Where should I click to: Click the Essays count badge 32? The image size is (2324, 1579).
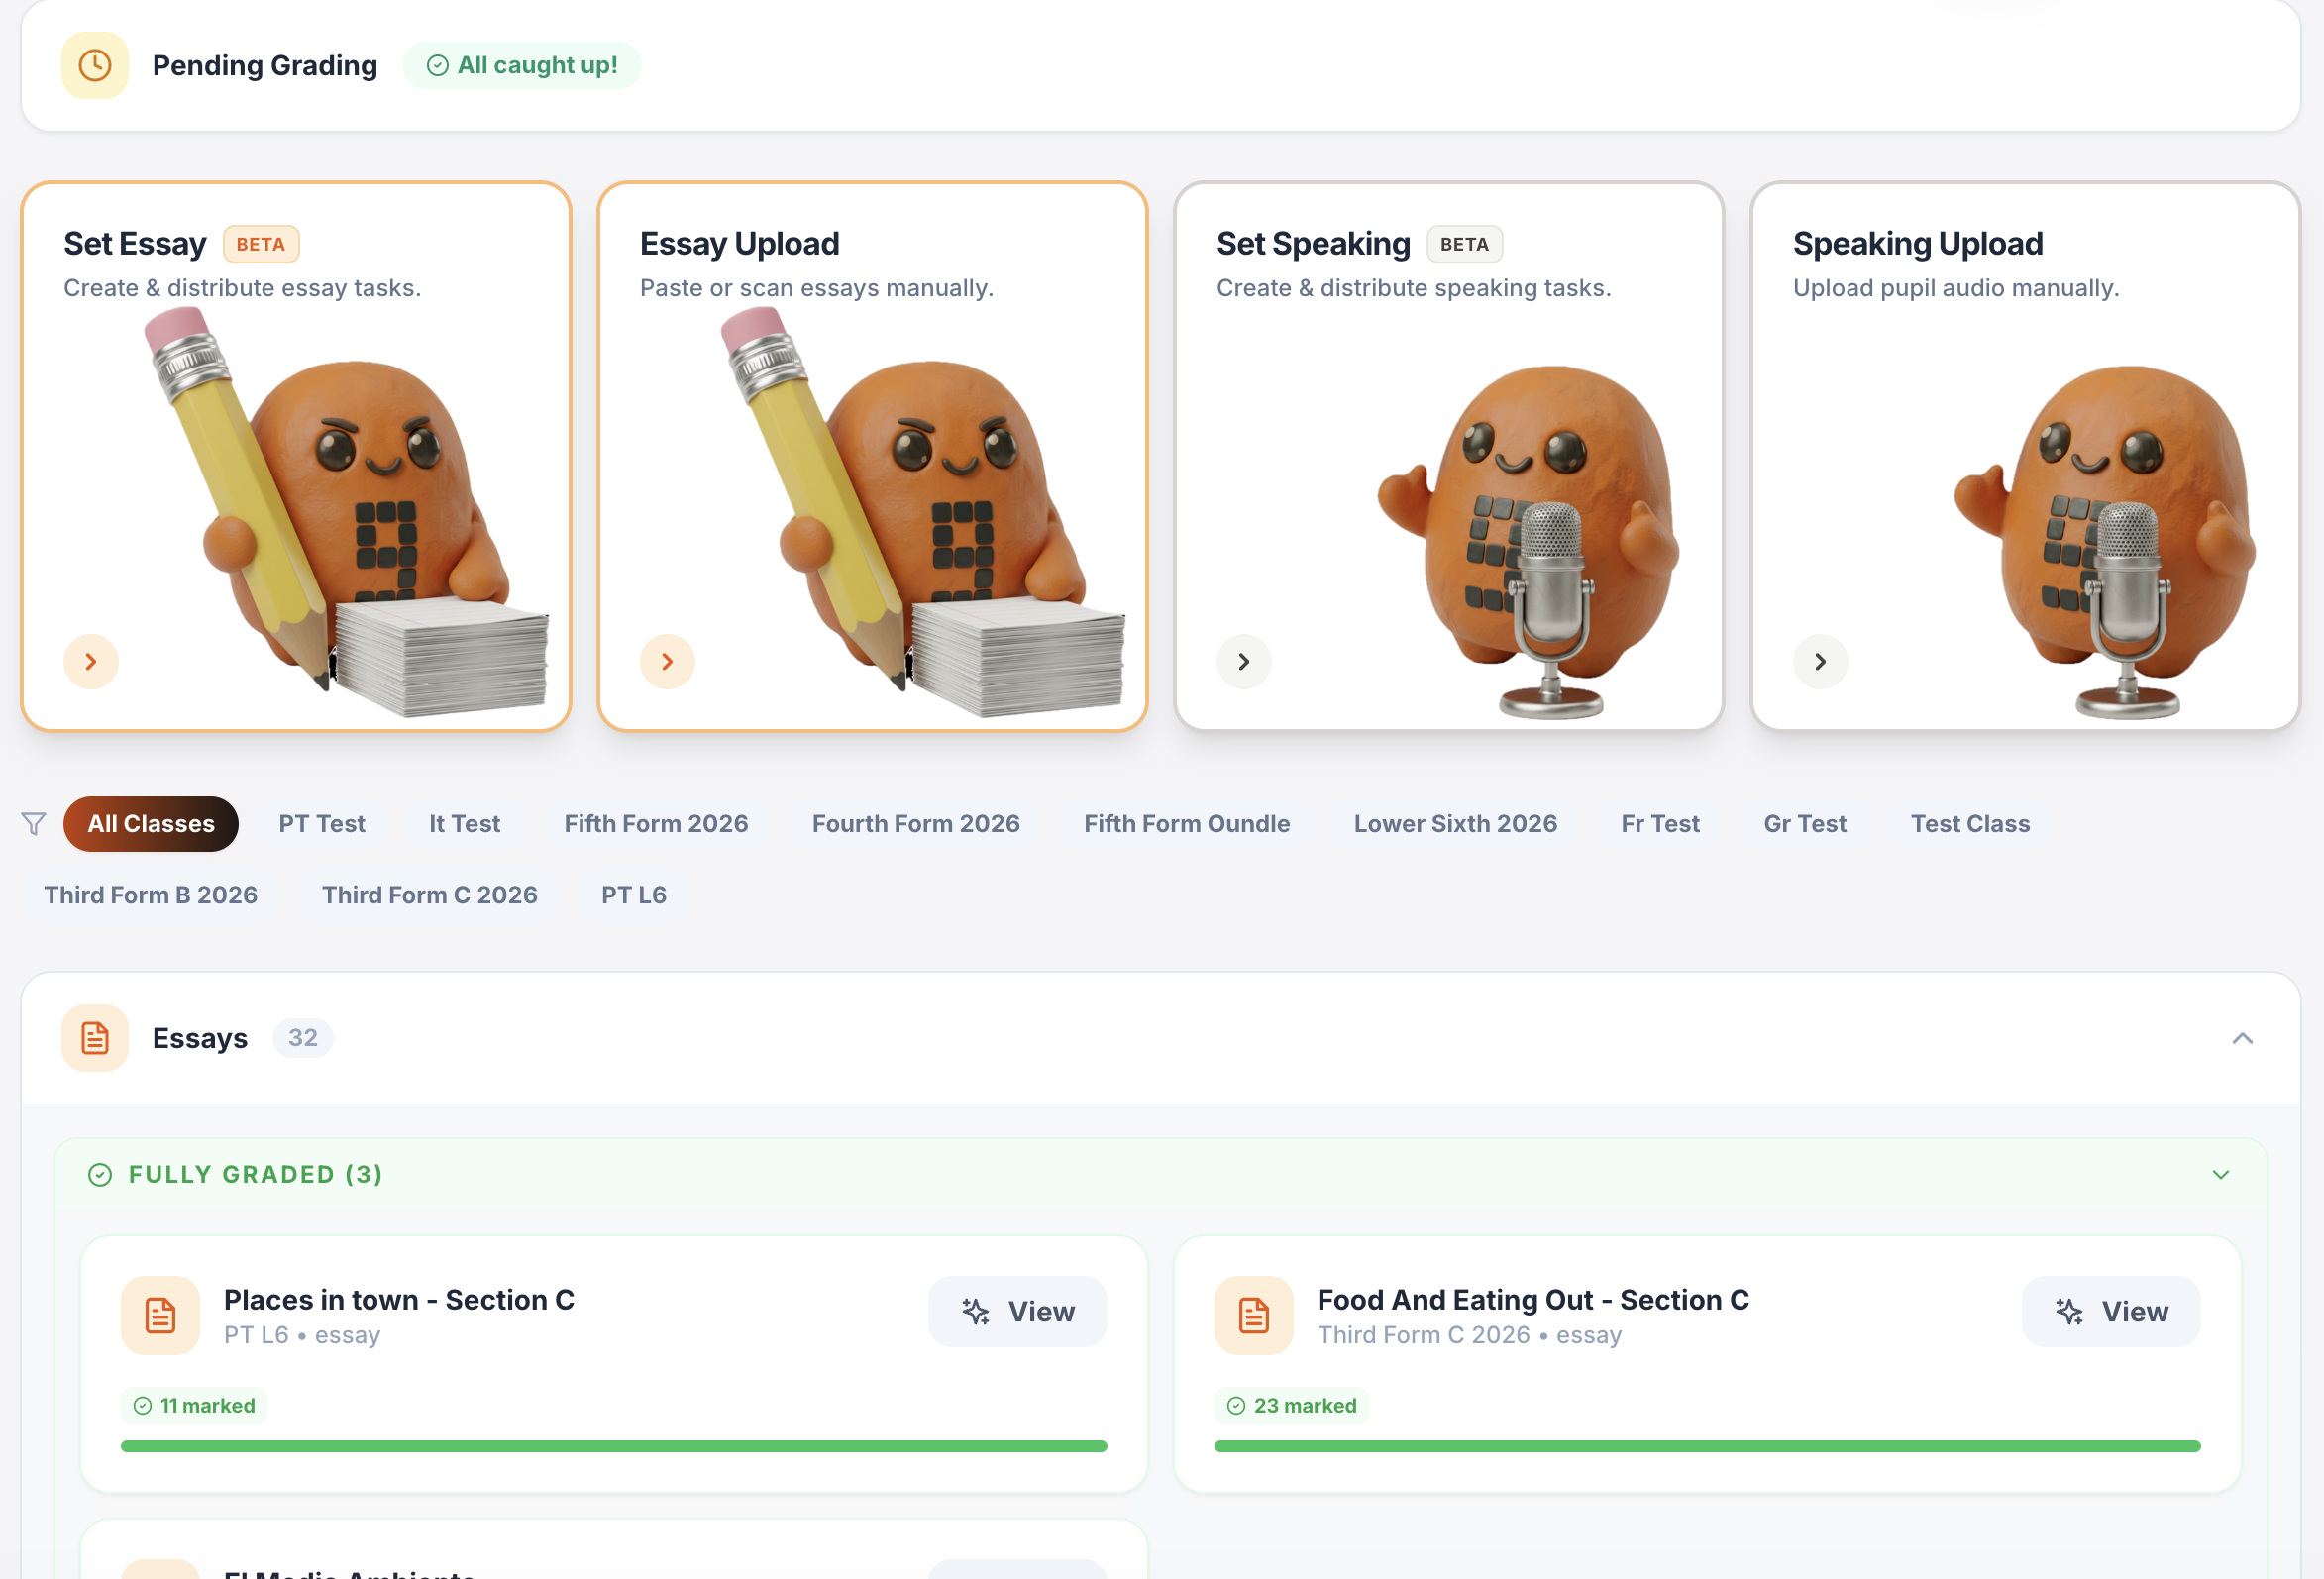click(303, 1039)
